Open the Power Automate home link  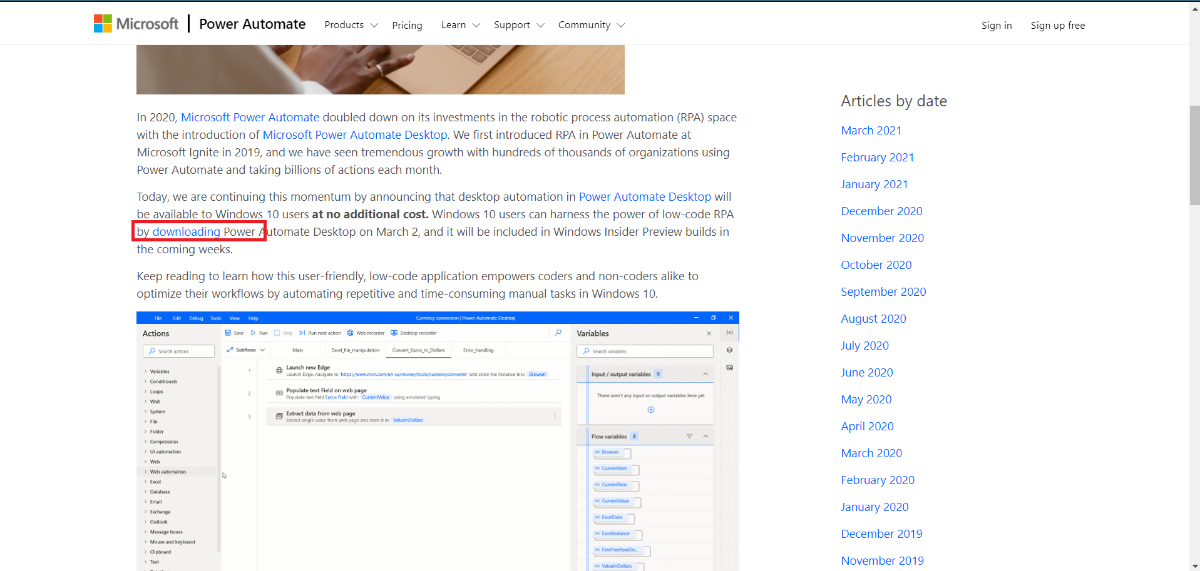tap(252, 24)
